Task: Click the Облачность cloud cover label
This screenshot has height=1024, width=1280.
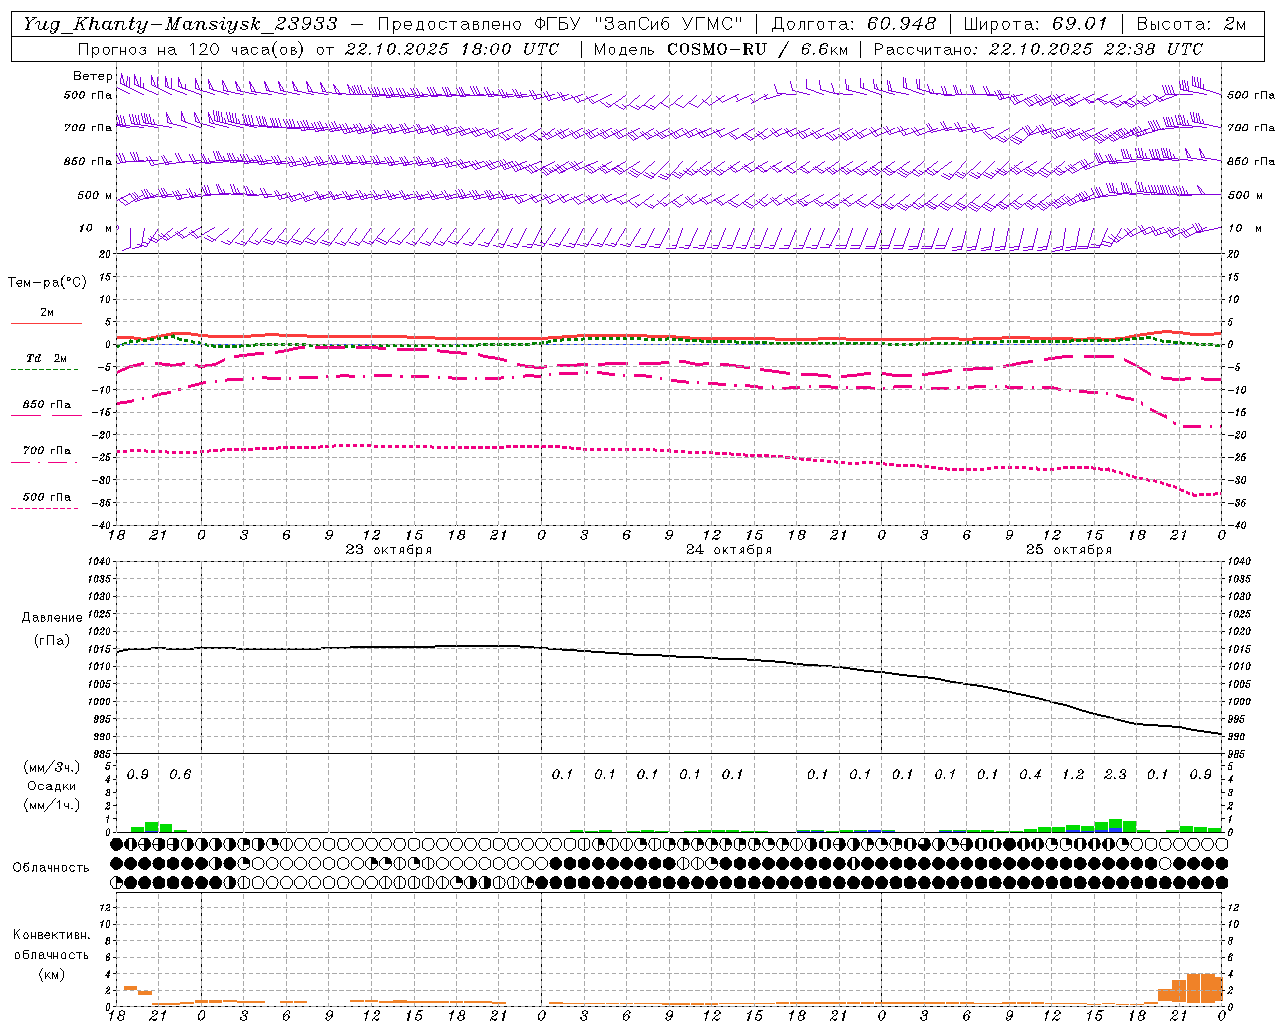Action: [51, 867]
